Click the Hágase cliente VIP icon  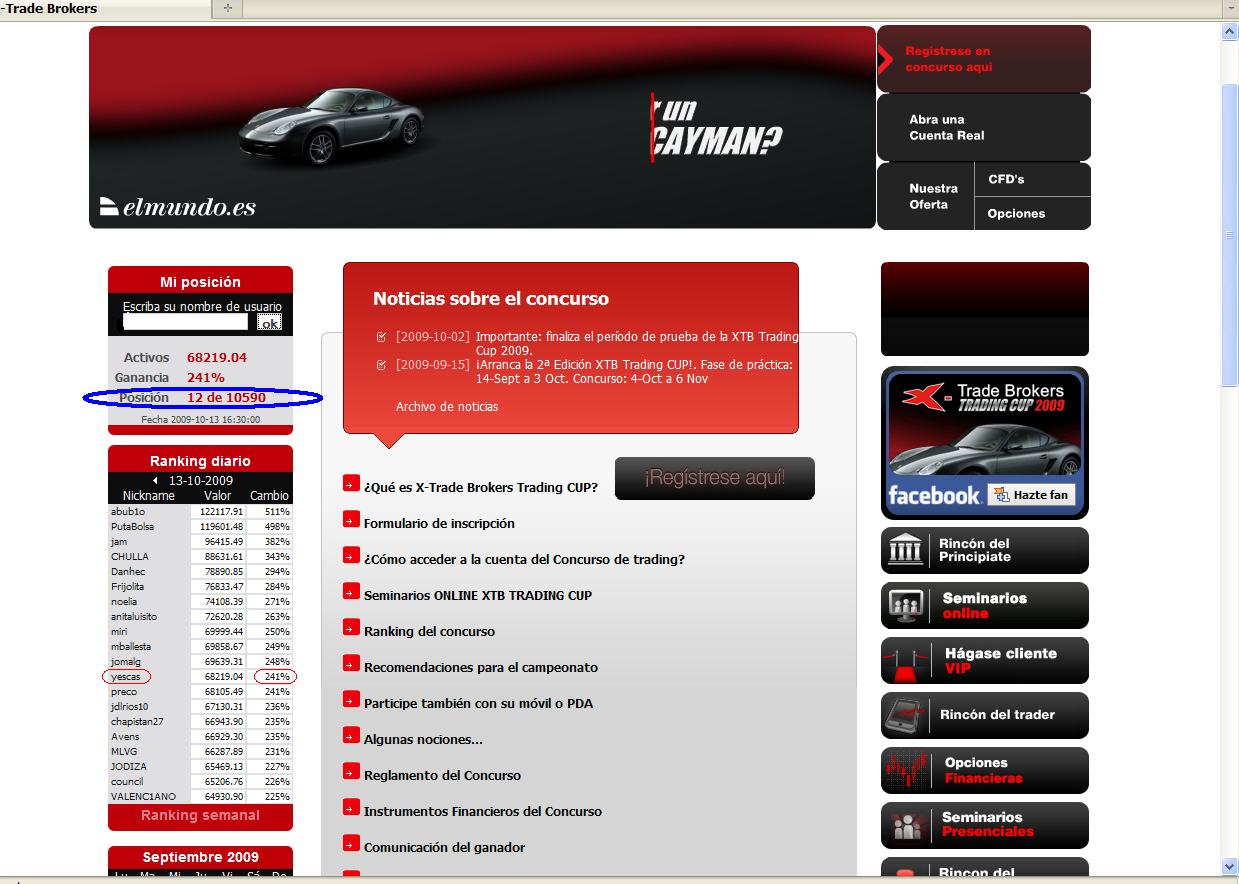coord(906,660)
